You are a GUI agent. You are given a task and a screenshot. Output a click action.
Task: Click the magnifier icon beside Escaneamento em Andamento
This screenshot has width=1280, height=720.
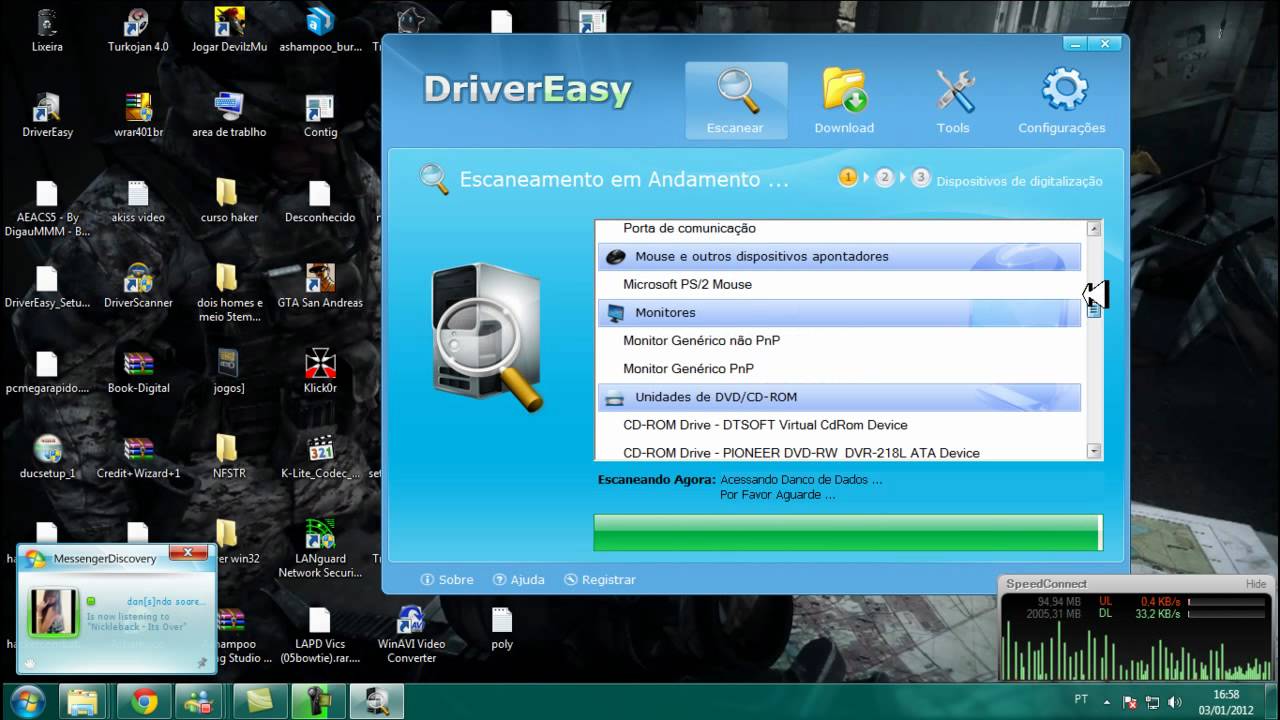[434, 179]
